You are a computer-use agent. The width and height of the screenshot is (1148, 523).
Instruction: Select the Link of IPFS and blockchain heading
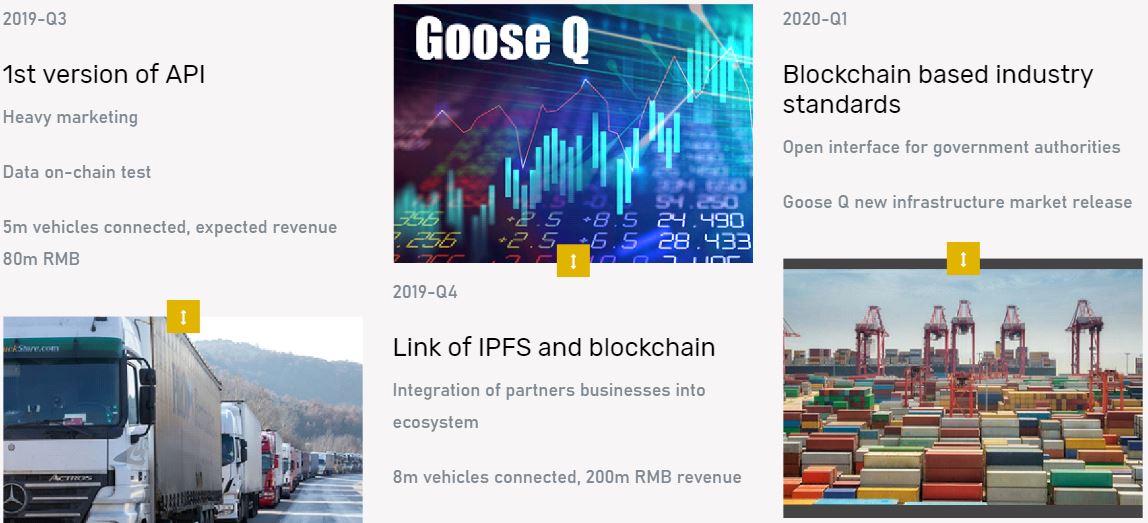[554, 347]
